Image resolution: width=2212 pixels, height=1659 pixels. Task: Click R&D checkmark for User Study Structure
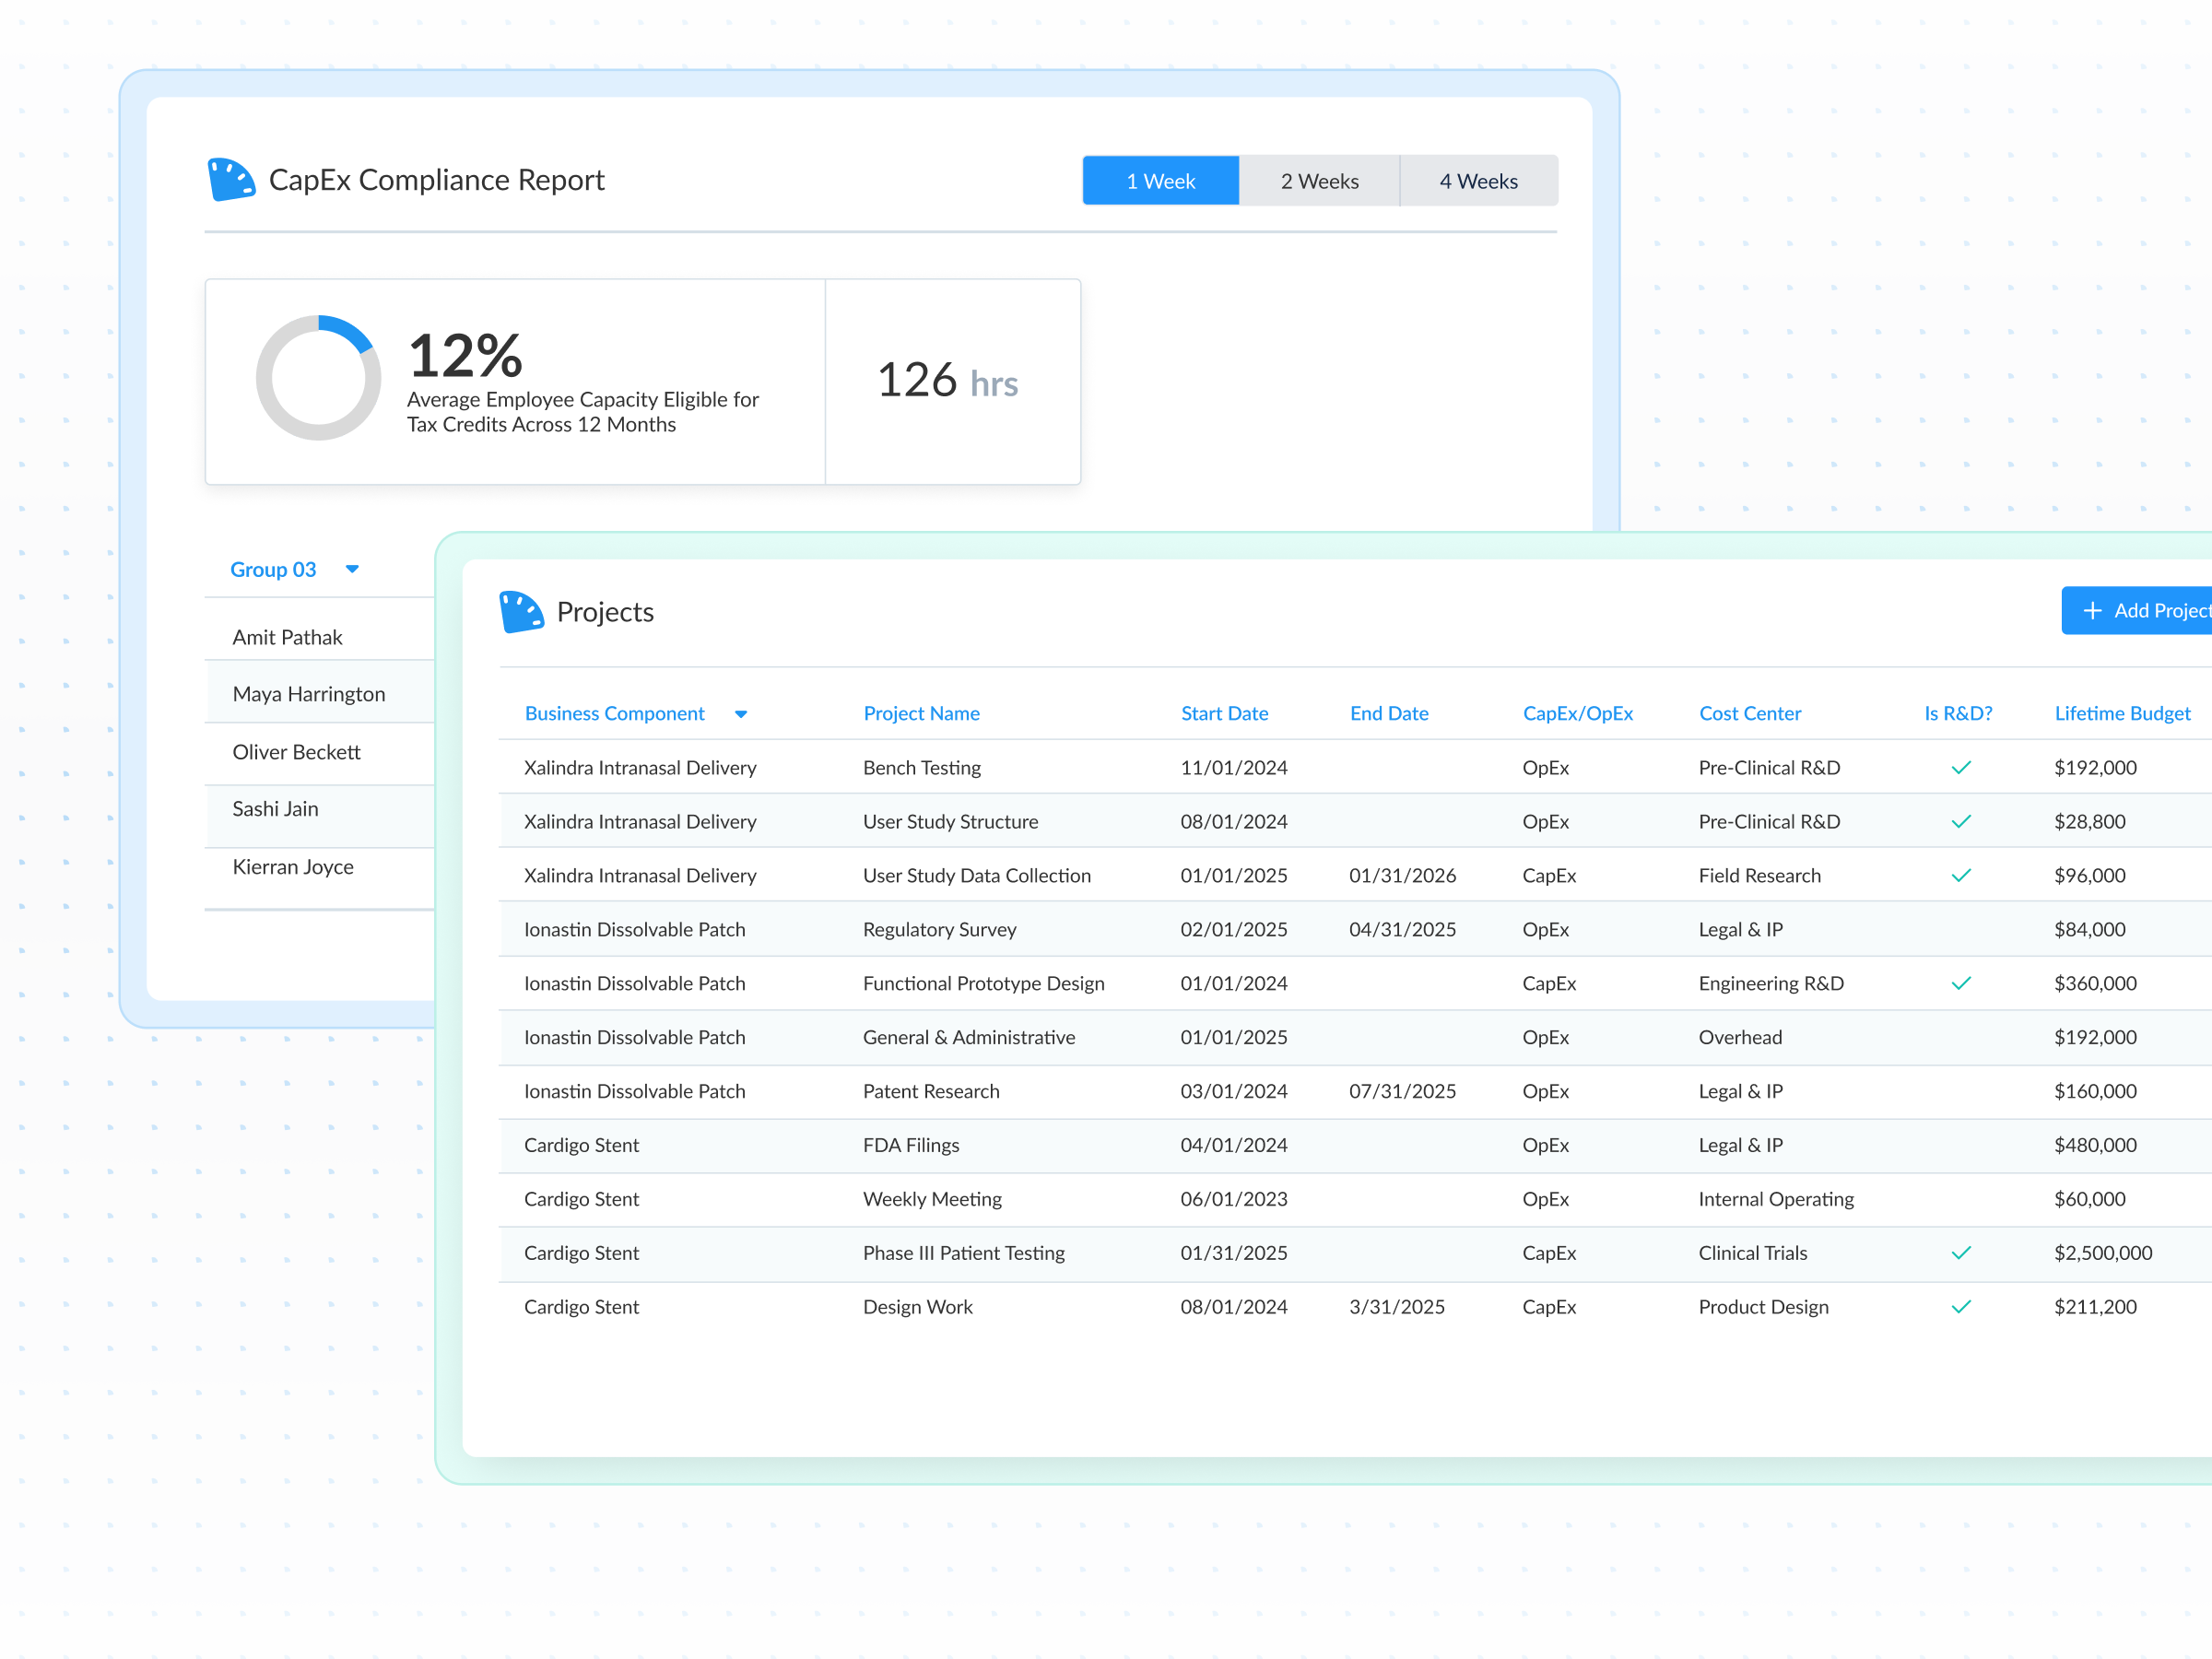pos(1960,822)
